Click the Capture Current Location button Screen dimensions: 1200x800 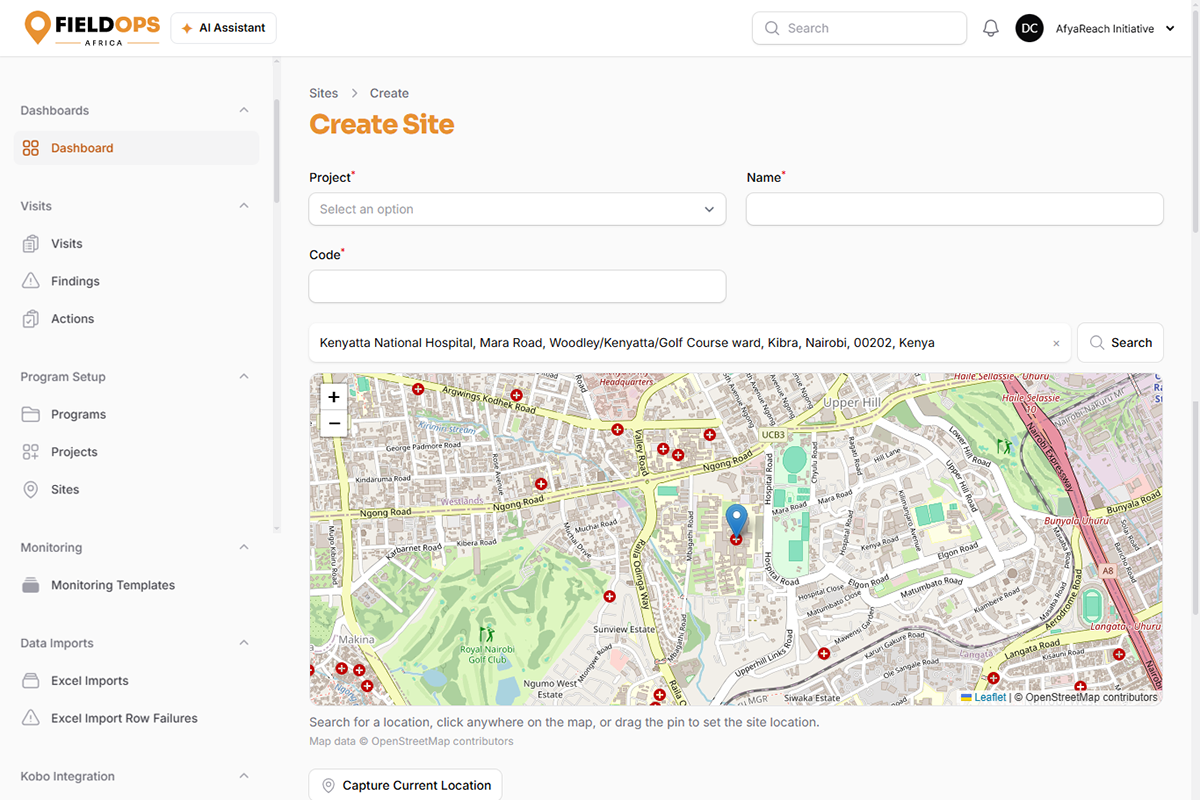(x=405, y=786)
